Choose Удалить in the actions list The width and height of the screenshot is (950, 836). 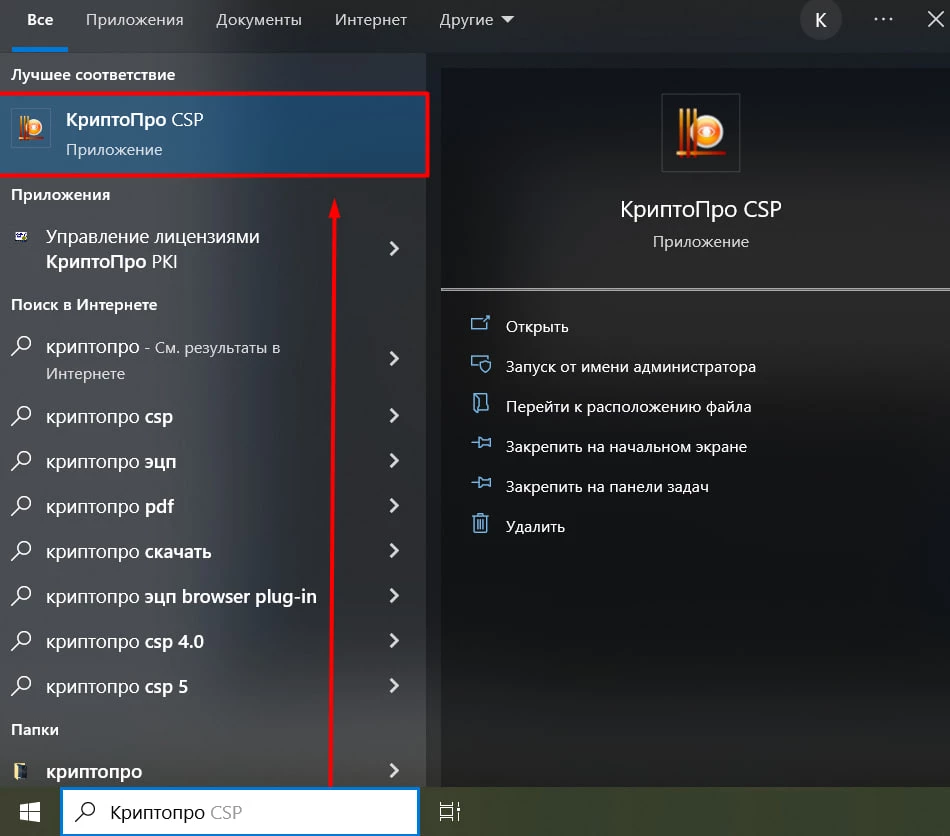(535, 527)
